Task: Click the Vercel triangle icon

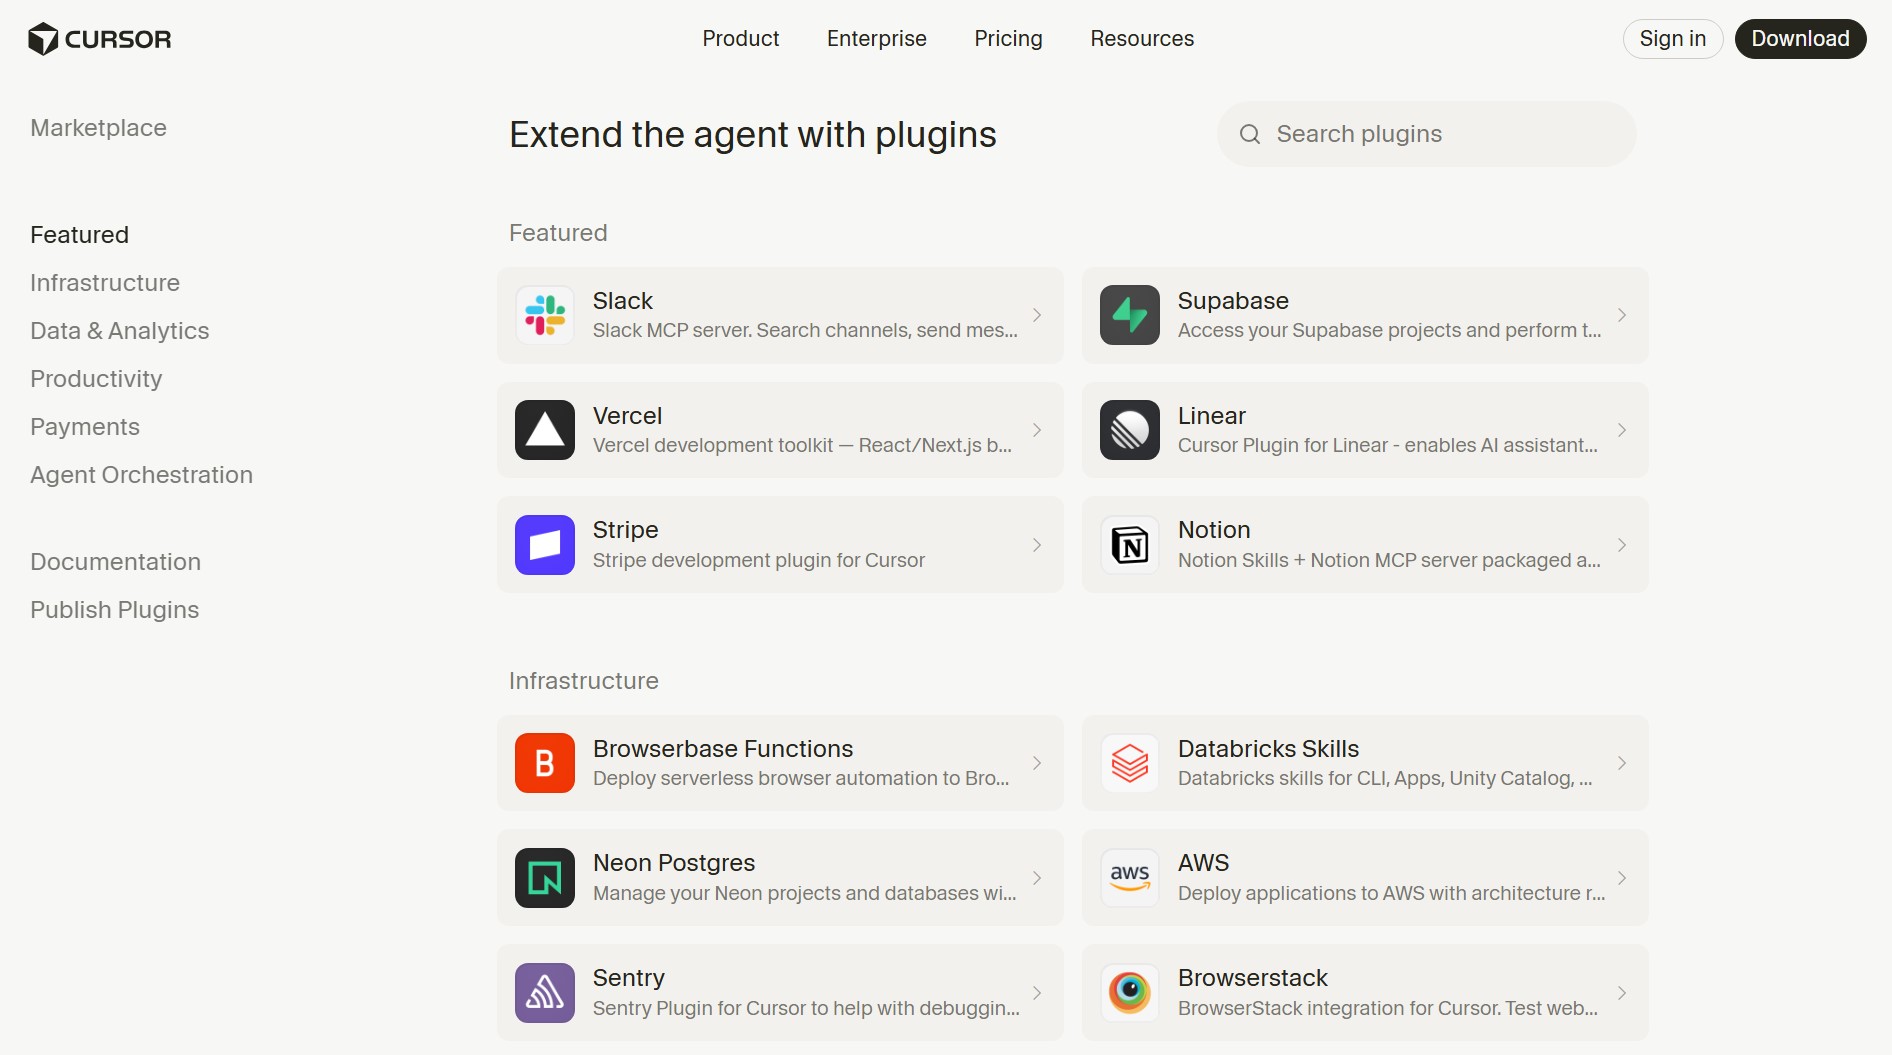Action: click(544, 430)
